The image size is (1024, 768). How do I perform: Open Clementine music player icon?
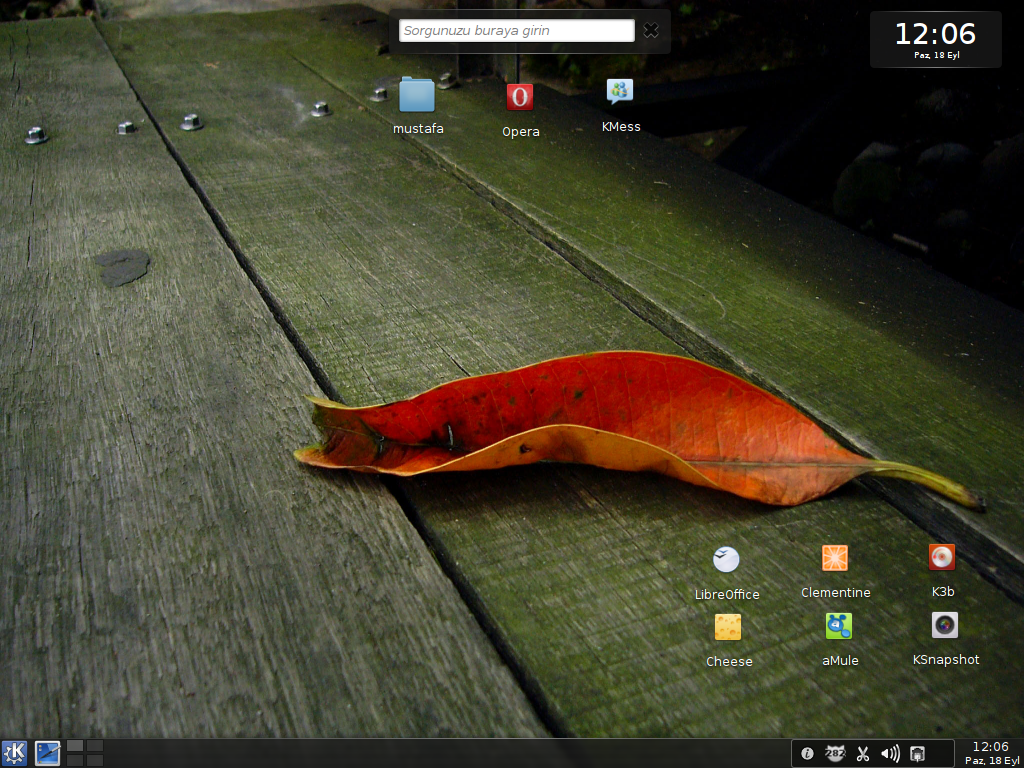[834, 558]
